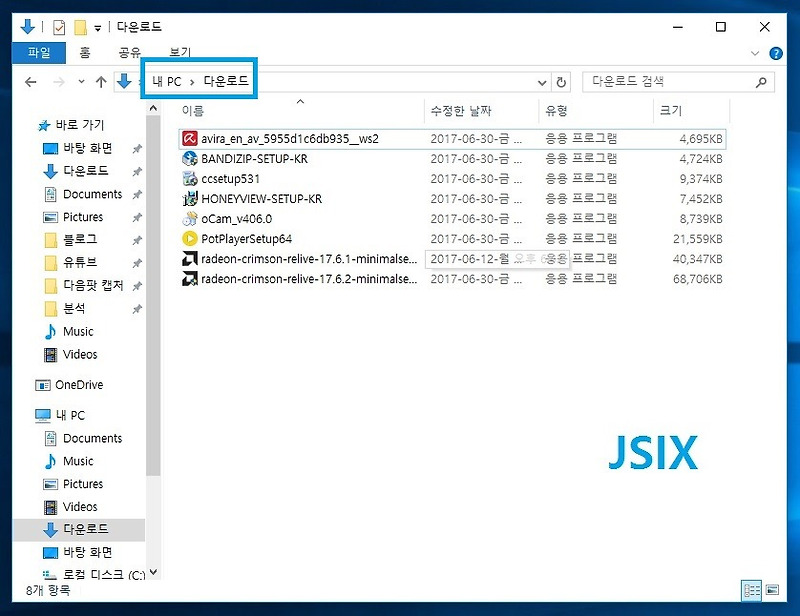Click 내 PC in the address breadcrumb

point(166,81)
